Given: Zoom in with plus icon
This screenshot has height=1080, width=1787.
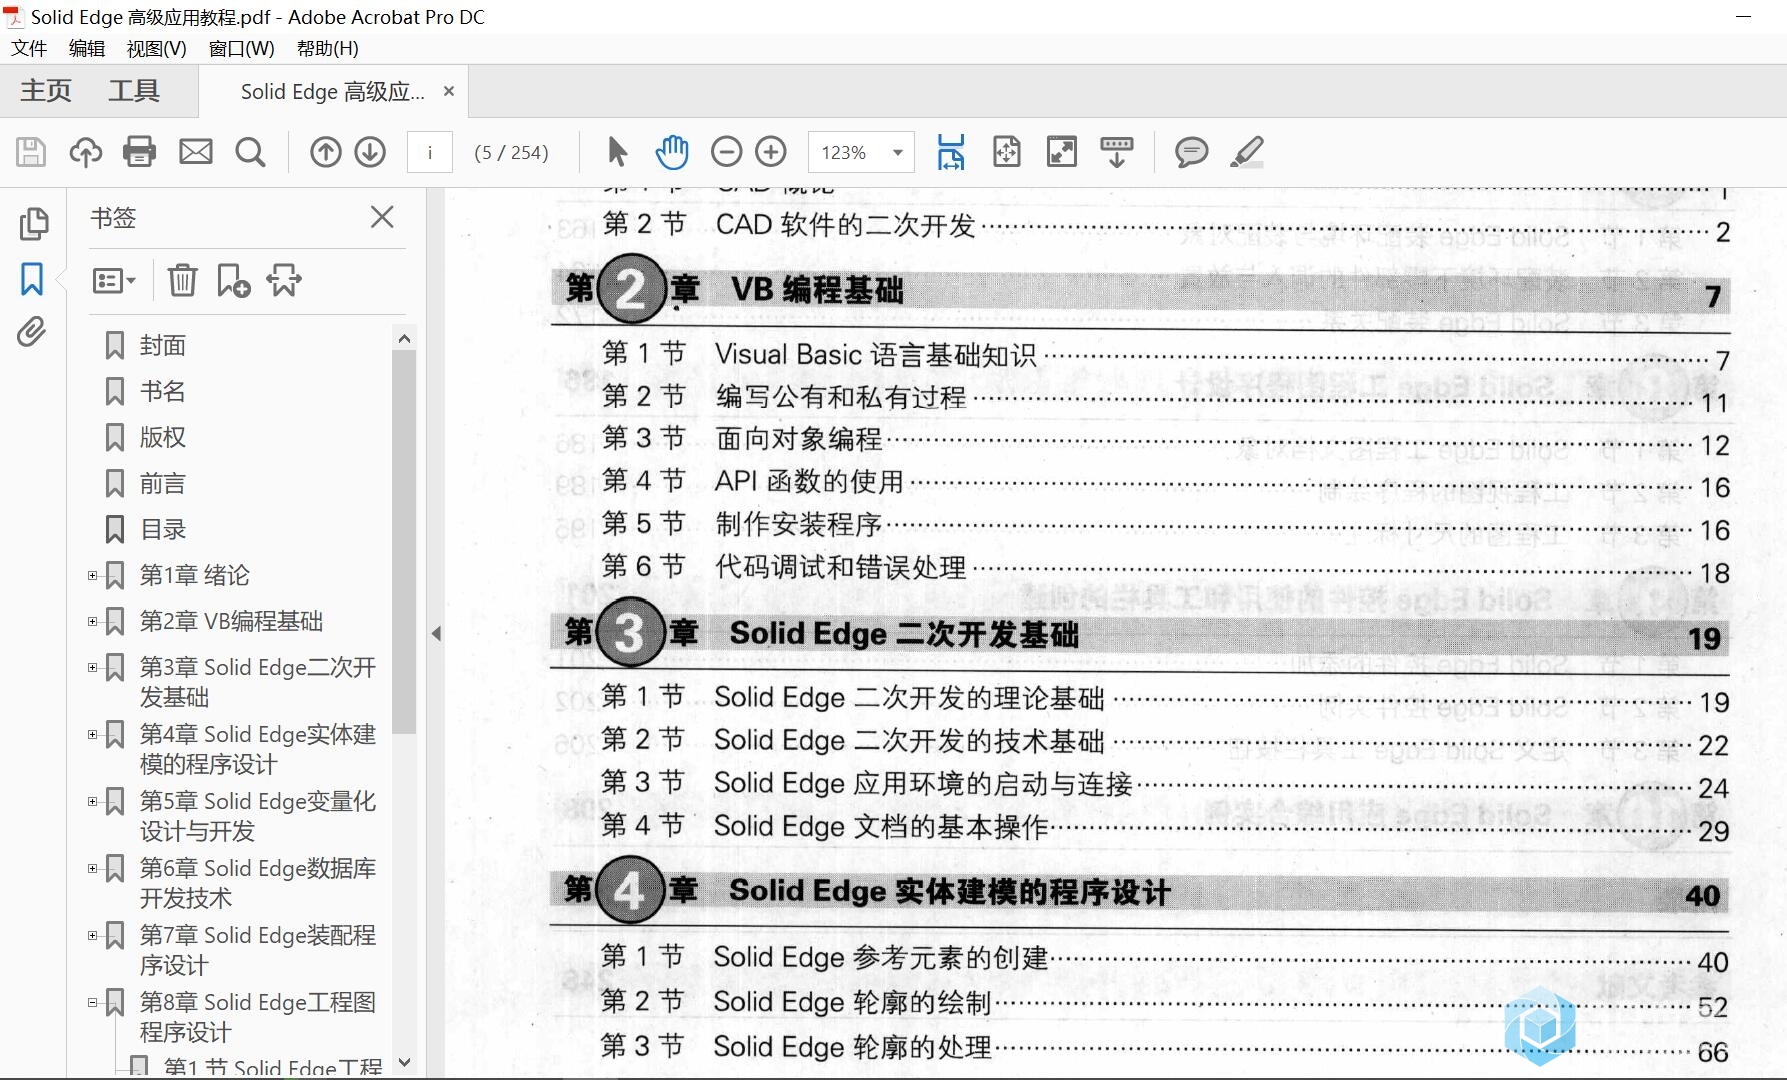Looking at the screenshot, I should pyautogui.click(x=771, y=152).
